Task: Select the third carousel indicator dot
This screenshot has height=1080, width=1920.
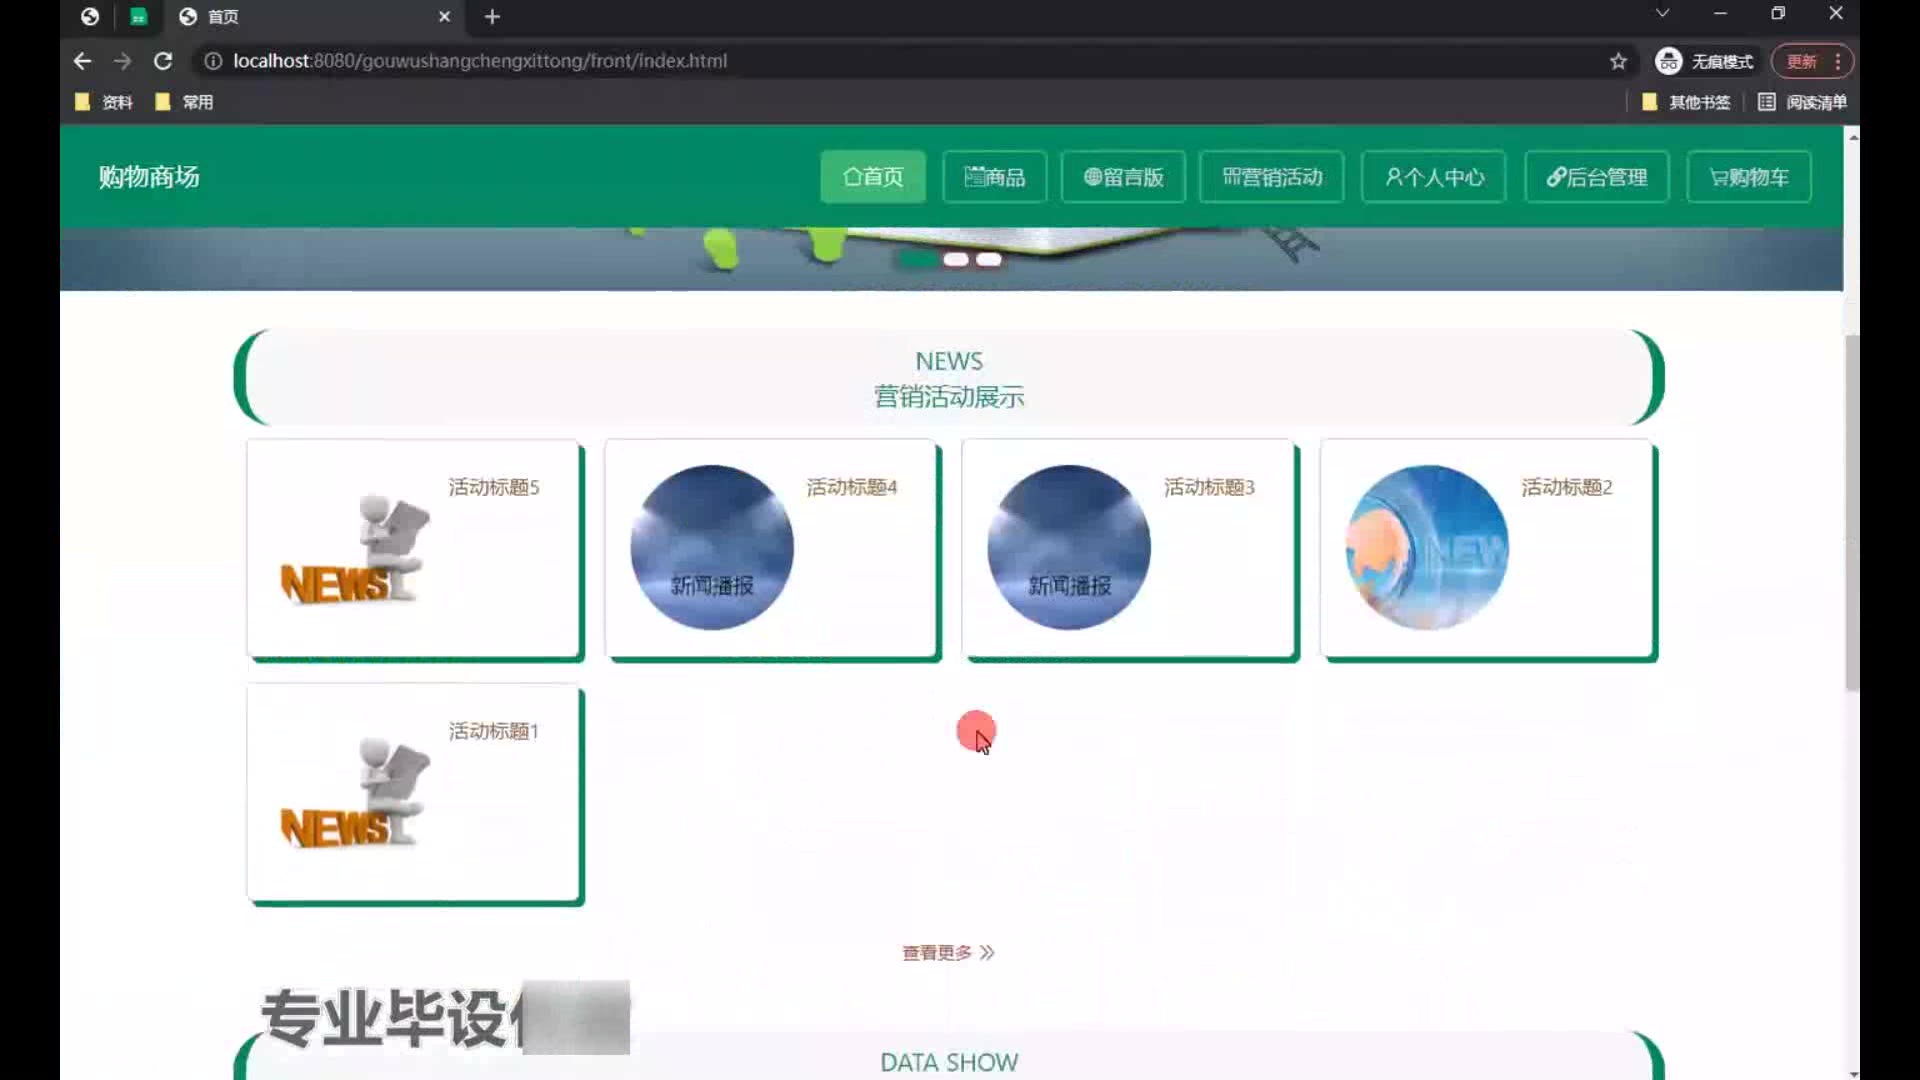Action: click(989, 260)
